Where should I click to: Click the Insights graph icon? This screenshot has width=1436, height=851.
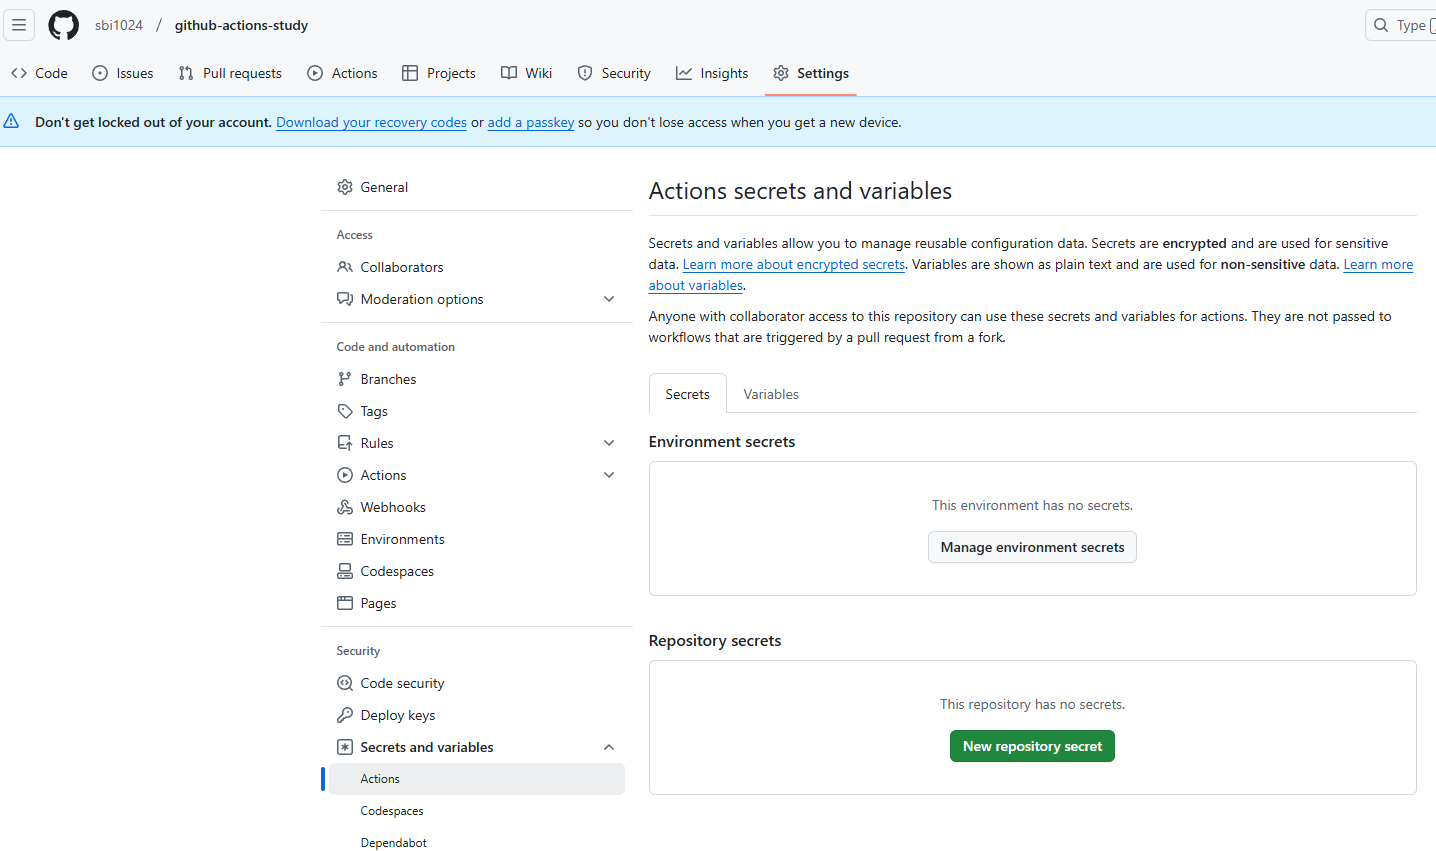click(x=684, y=73)
